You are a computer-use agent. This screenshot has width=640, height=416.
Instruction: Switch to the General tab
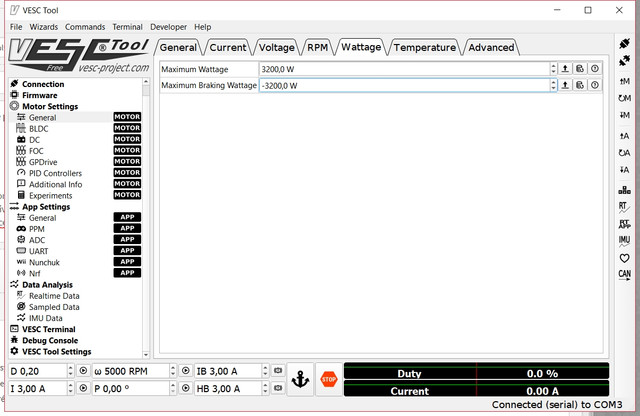tap(178, 47)
